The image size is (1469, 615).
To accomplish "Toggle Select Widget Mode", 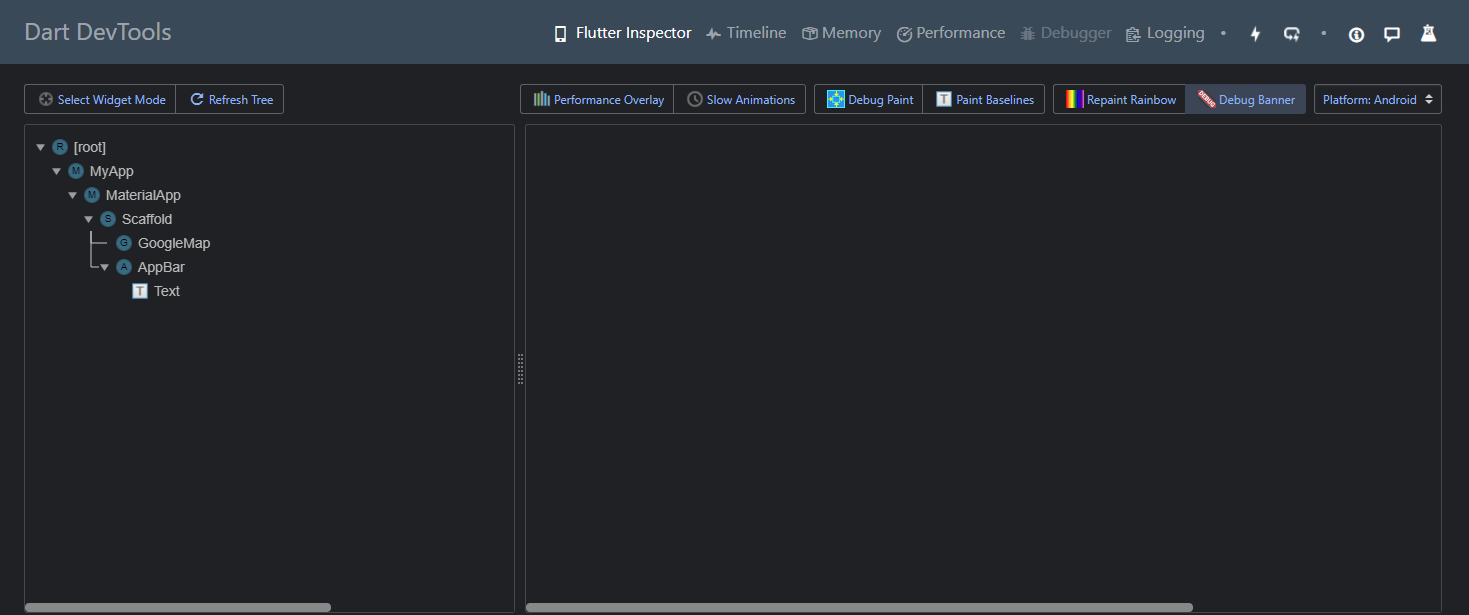I will 100,99.
